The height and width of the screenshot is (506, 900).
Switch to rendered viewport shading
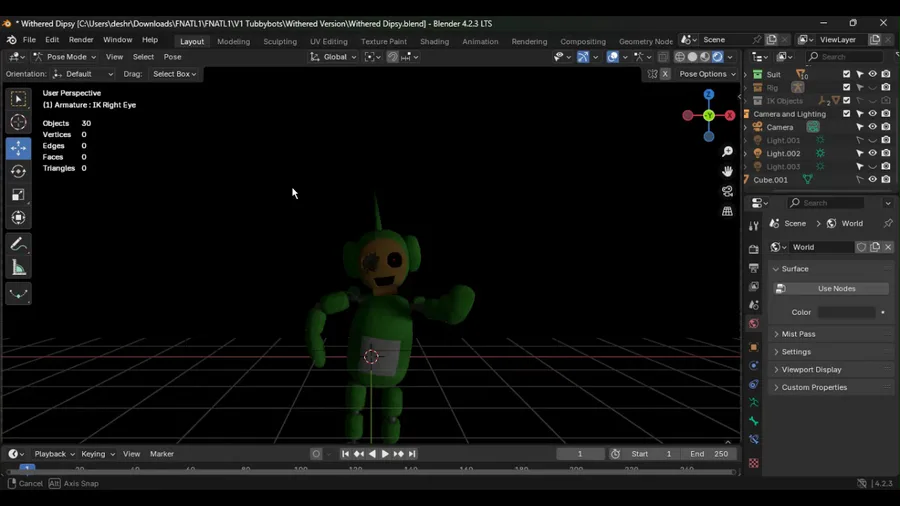coord(717,57)
